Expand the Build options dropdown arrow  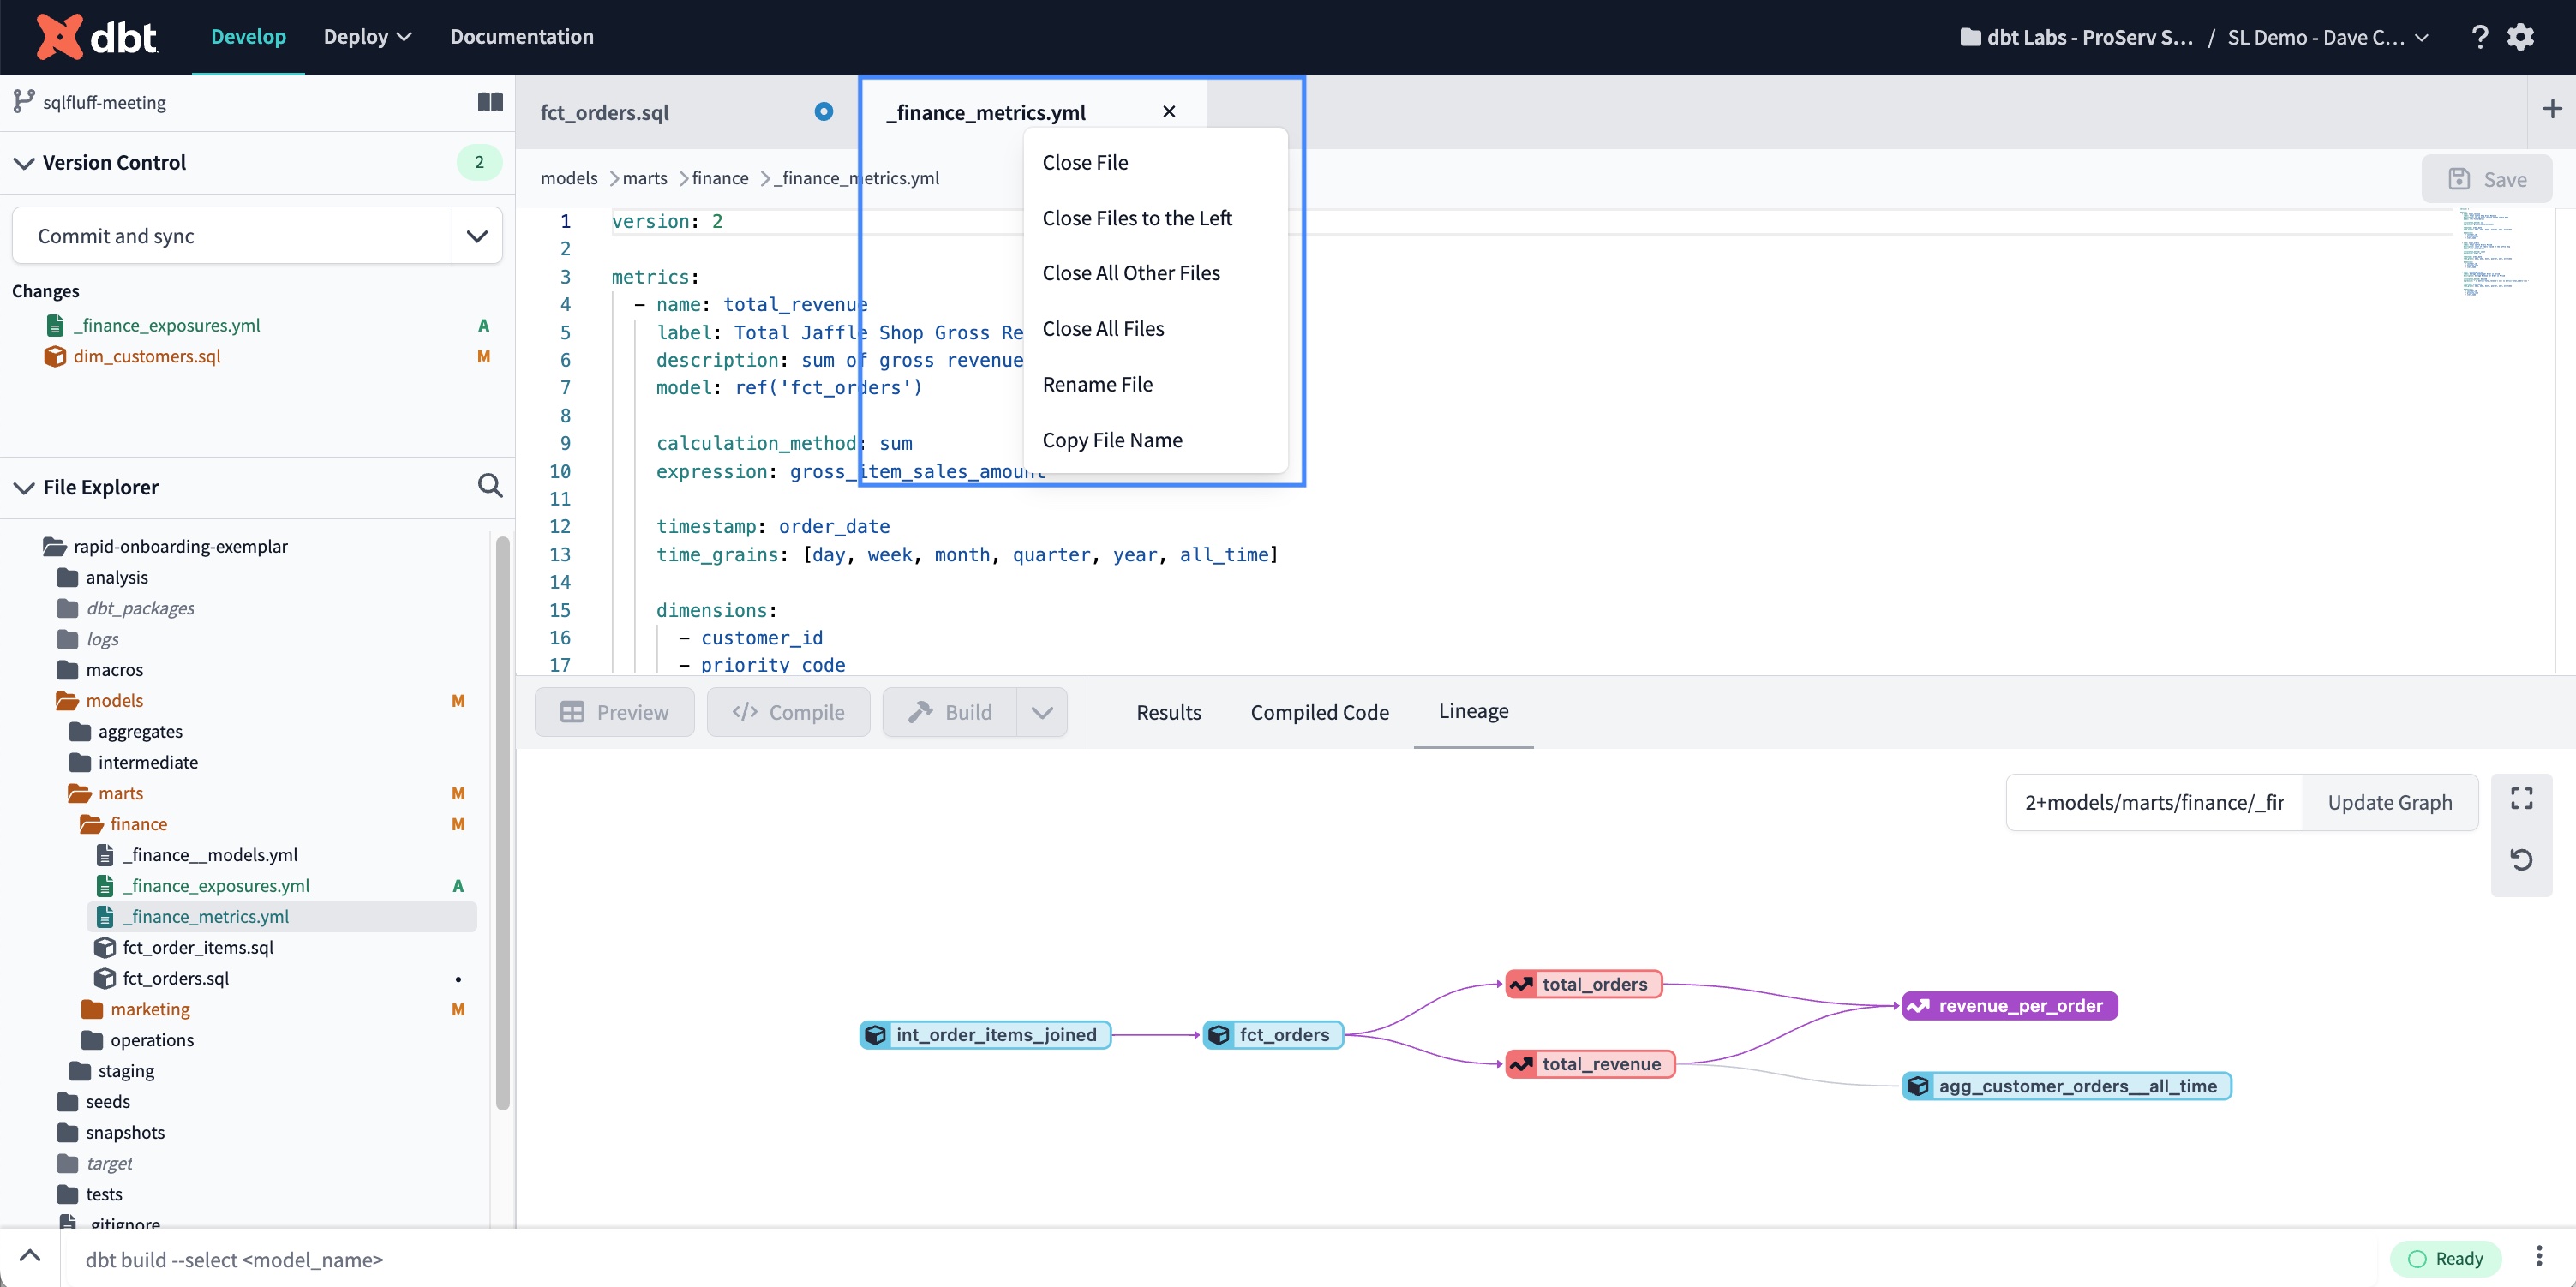click(1042, 712)
